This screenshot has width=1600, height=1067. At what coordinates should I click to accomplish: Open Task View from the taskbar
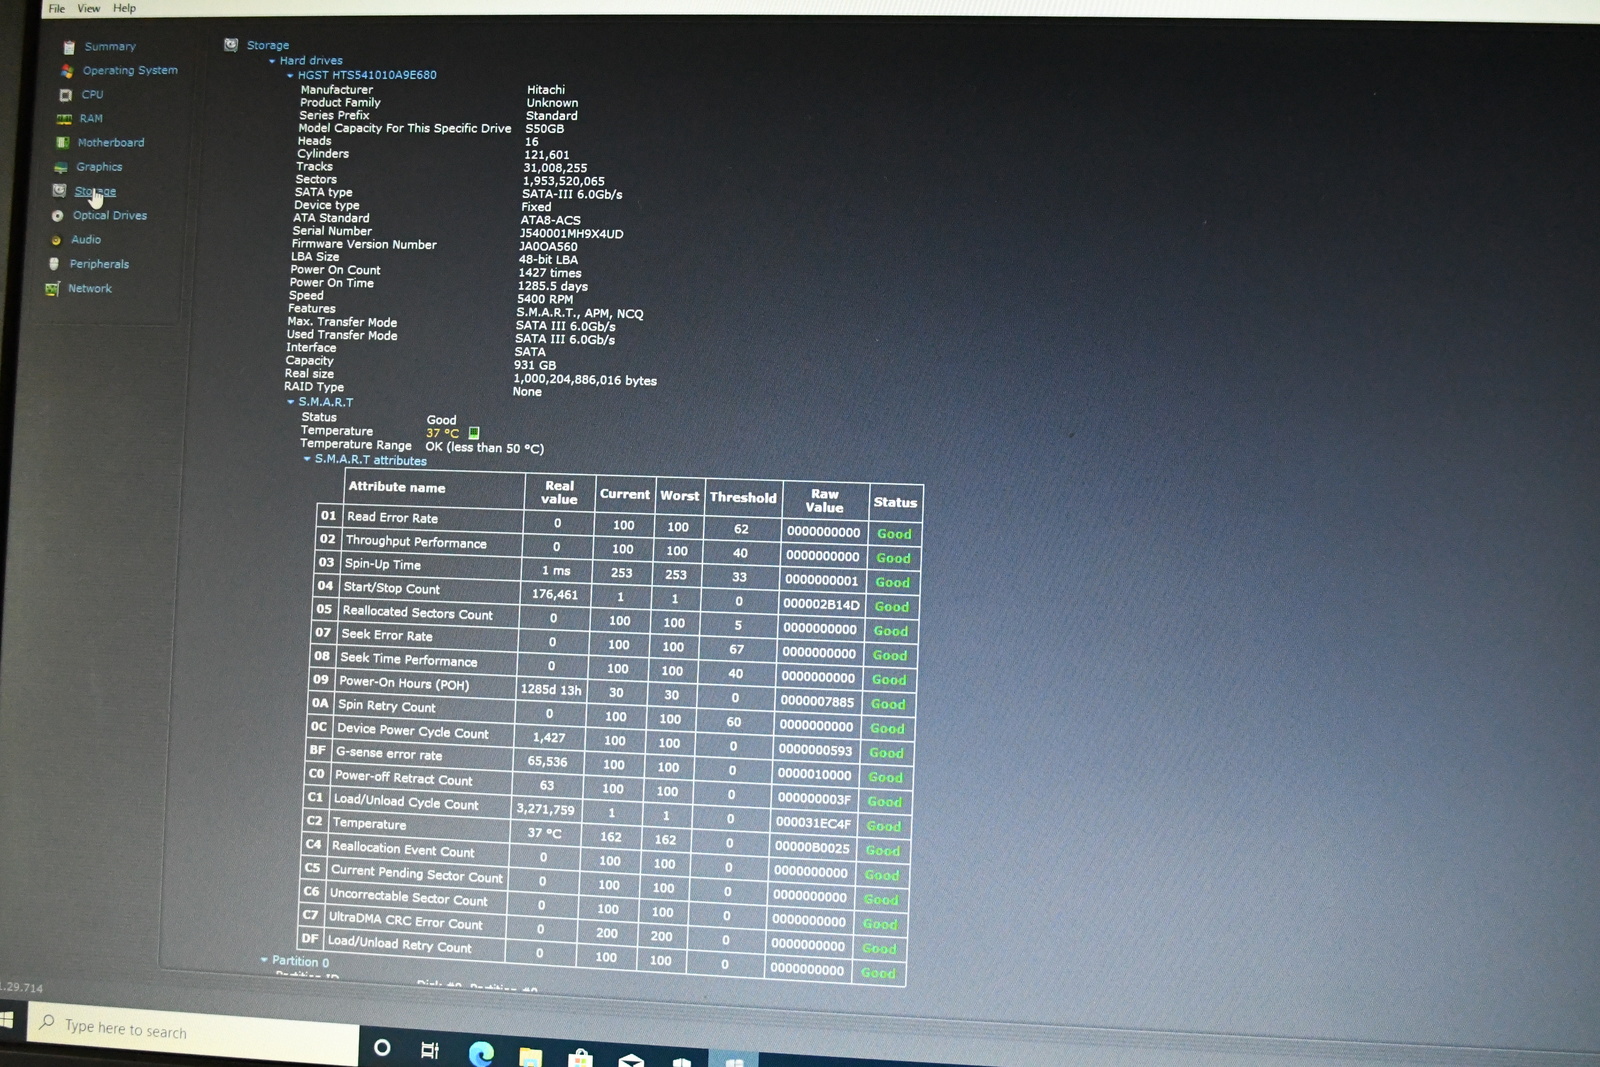click(430, 1050)
